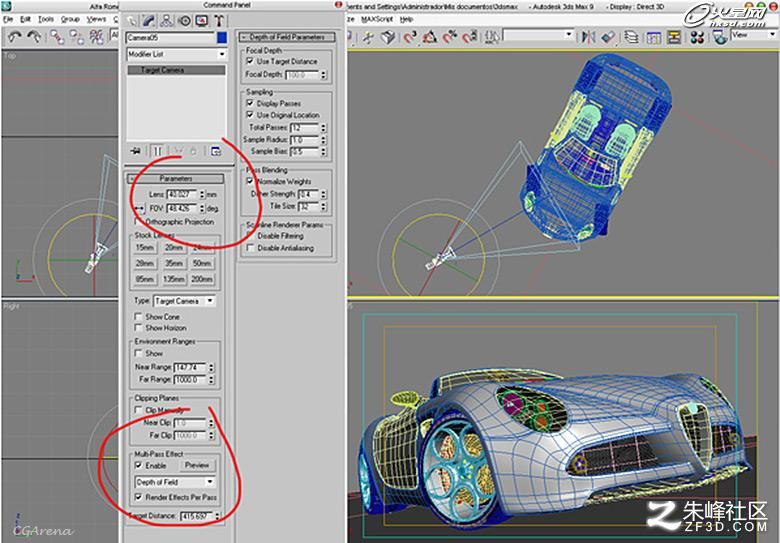Toggle the Display Passes checkbox

point(250,103)
